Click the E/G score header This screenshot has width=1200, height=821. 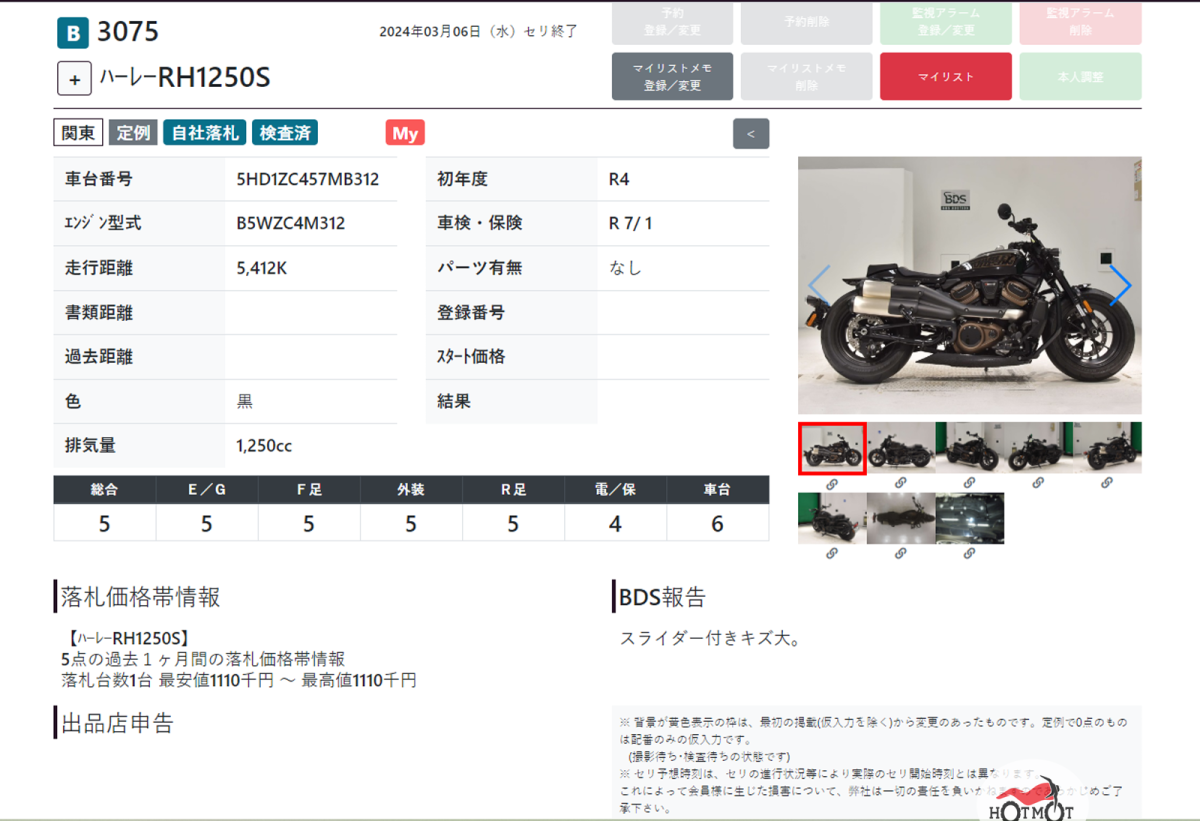[206, 490]
